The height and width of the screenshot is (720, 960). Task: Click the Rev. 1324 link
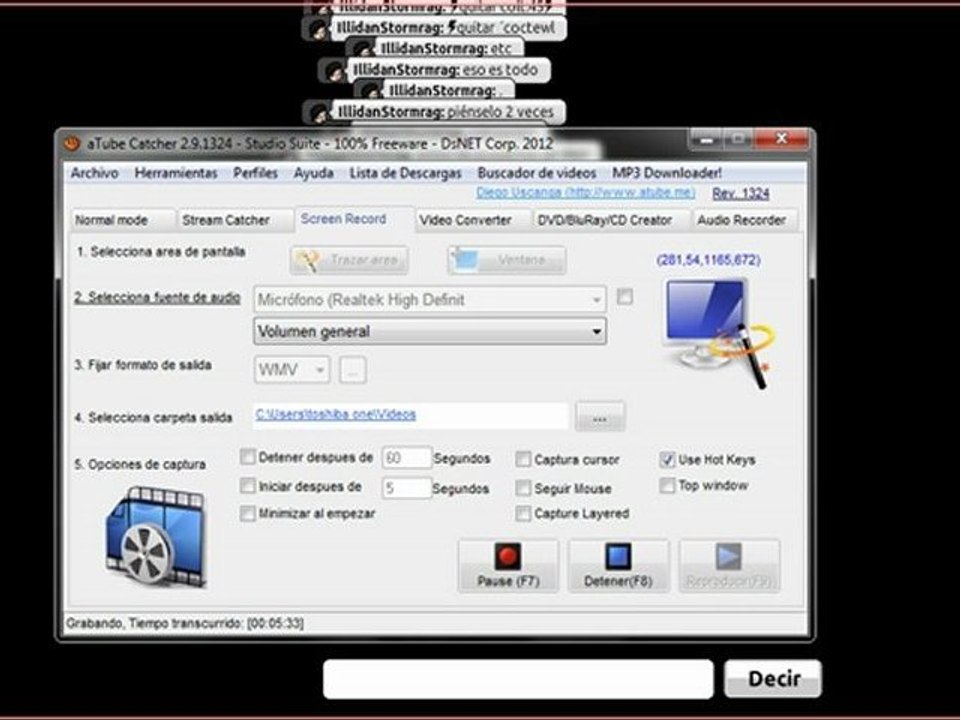coord(741,193)
